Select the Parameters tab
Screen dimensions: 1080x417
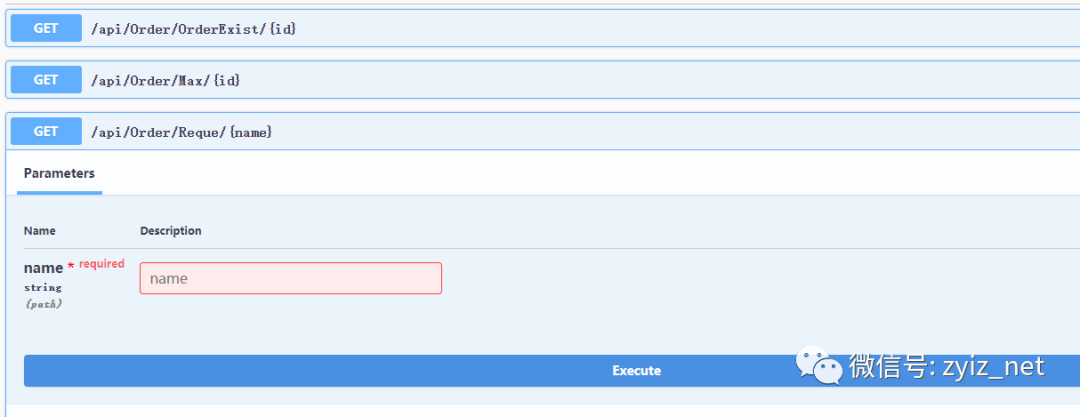click(59, 173)
